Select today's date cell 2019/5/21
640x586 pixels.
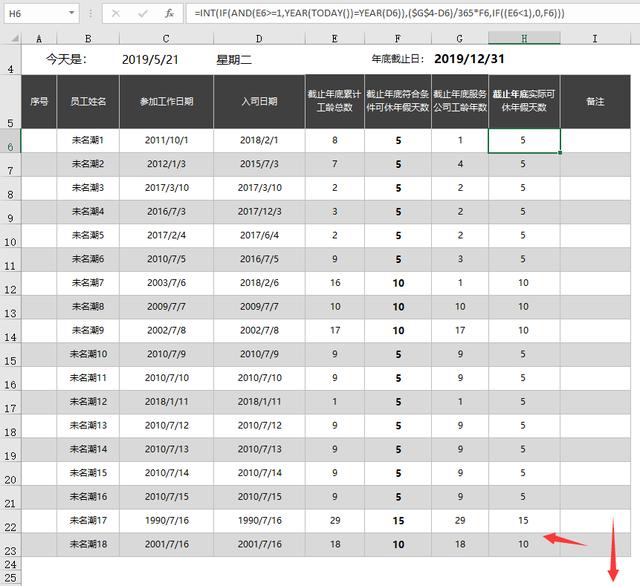click(150, 59)
